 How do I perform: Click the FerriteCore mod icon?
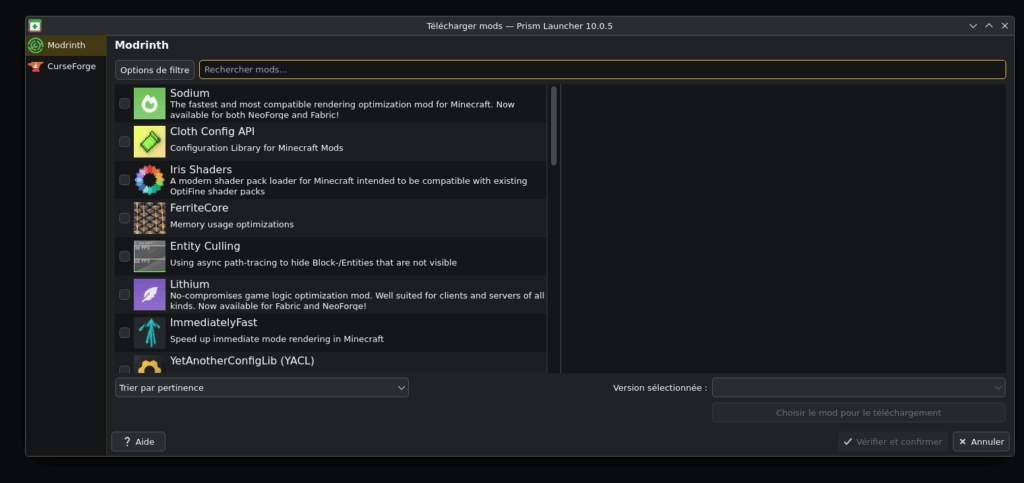149,217
